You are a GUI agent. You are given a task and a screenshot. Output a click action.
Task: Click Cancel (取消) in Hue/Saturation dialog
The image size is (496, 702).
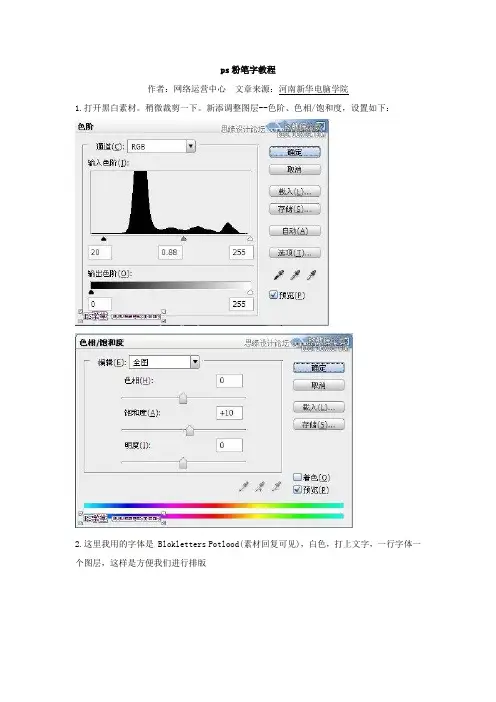(x=319, y=385)
